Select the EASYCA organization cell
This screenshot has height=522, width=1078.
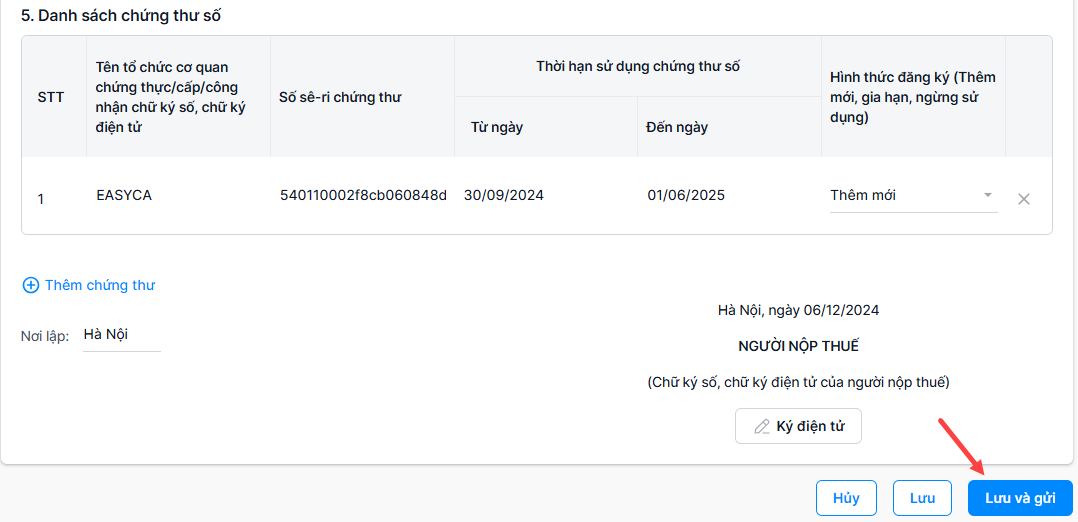pyautogui.click(x=124, y=196)
